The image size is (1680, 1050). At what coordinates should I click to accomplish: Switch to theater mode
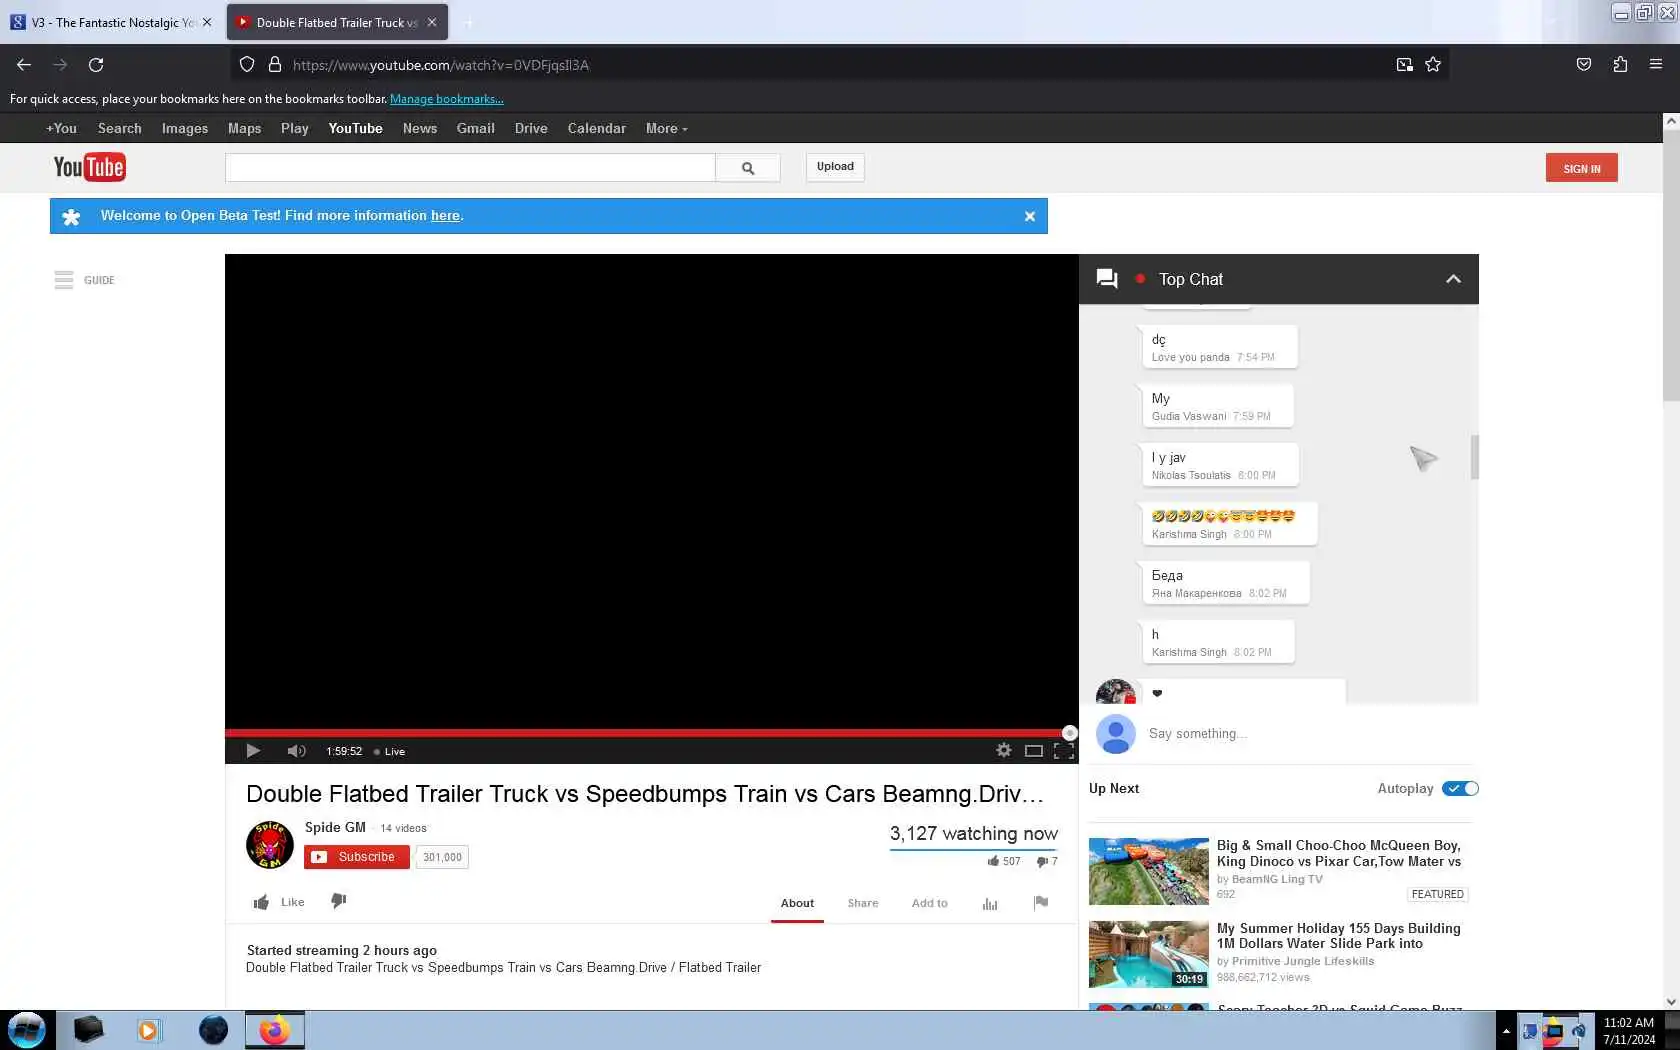[x=1034, y=751]
